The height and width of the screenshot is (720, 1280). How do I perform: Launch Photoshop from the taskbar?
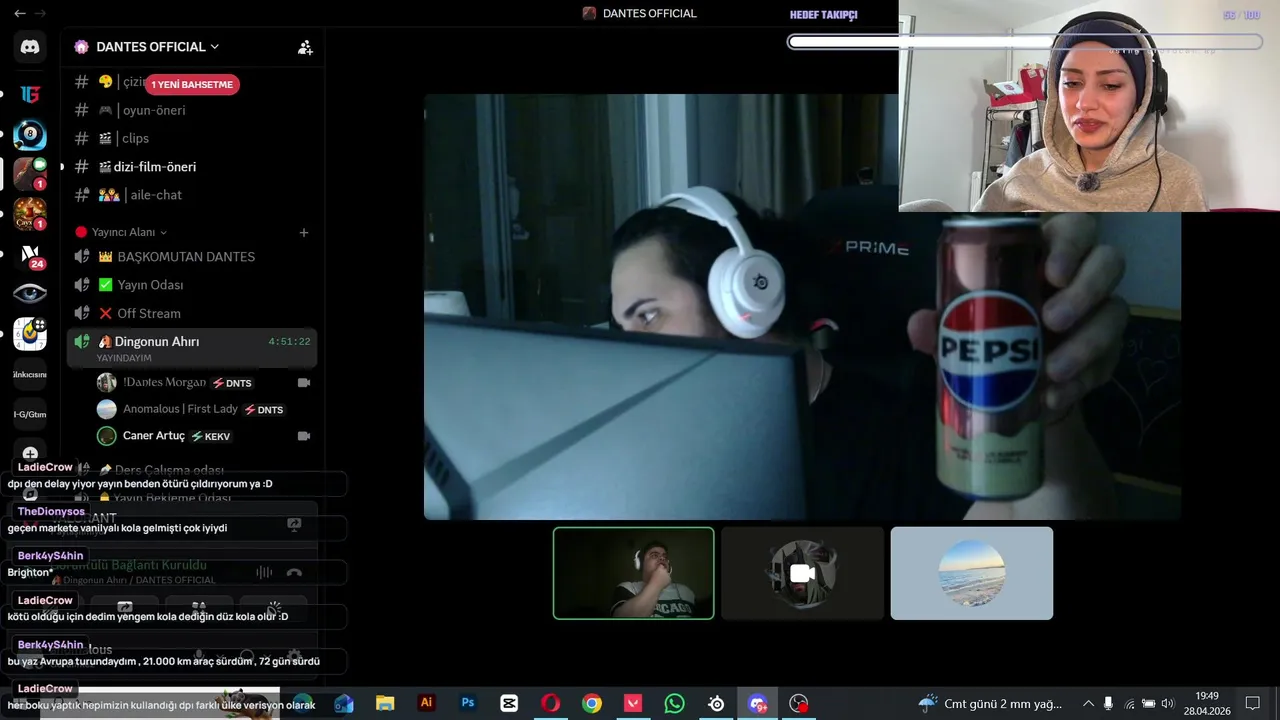tap(467, 703)
